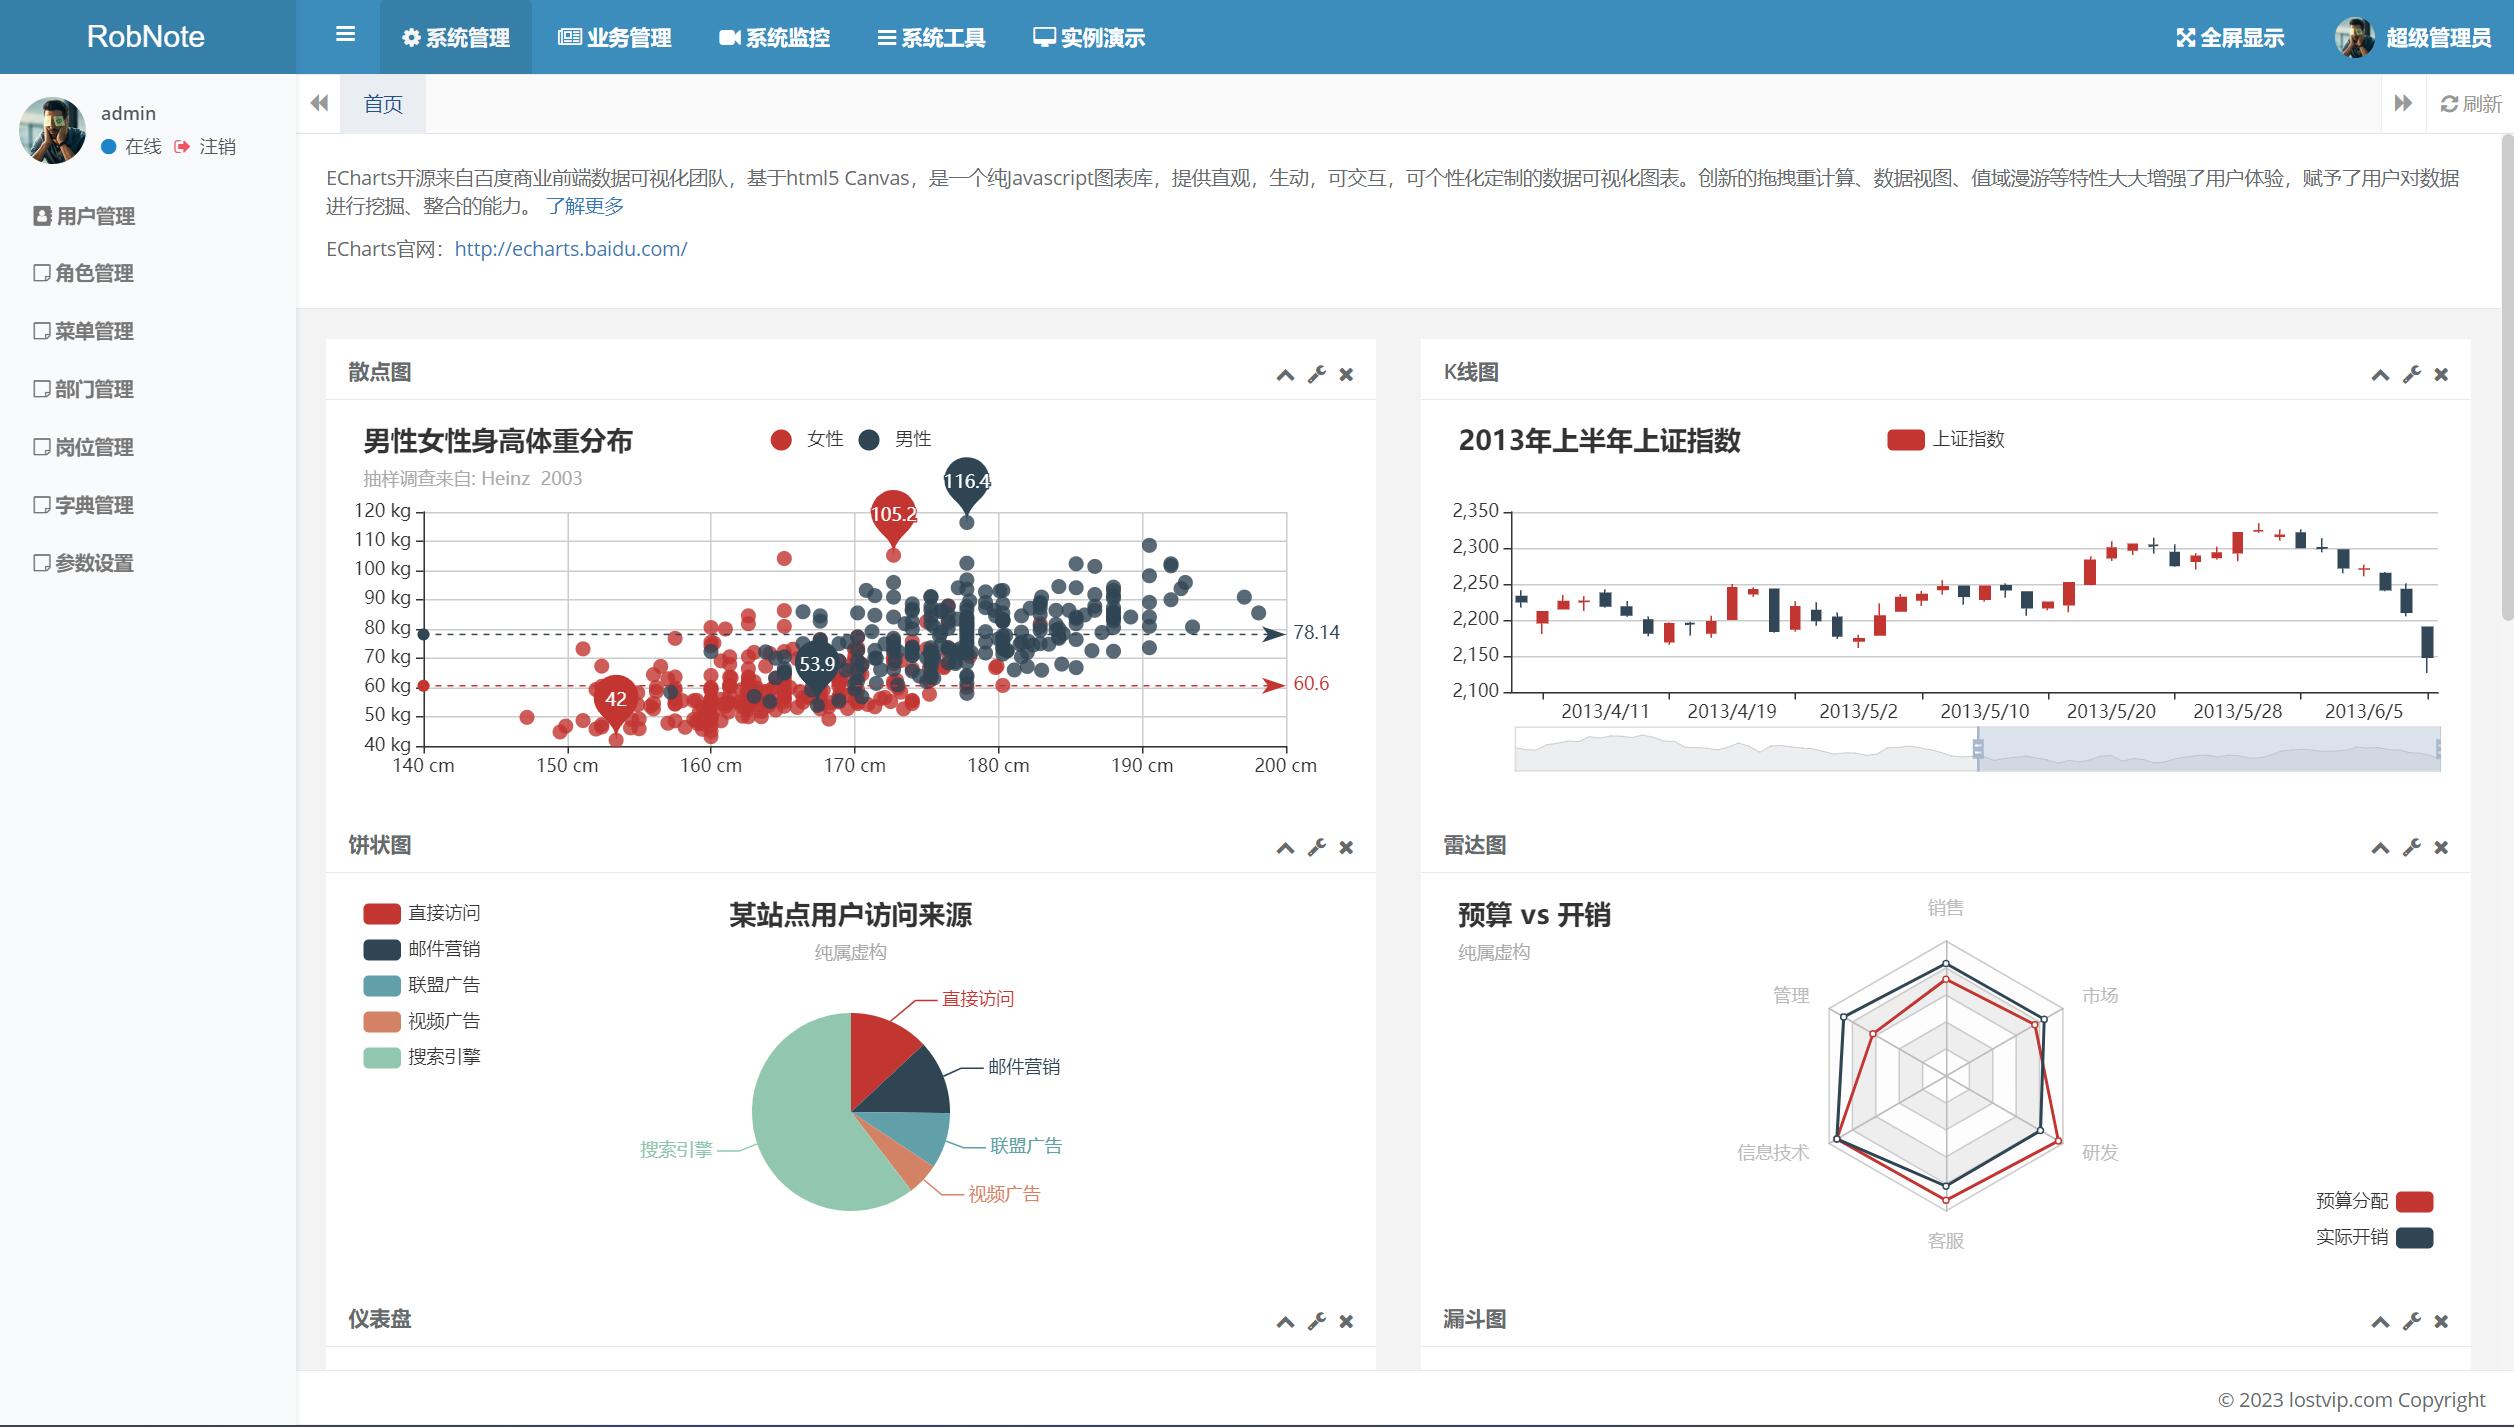
Task: Collapse the 散点图 panel with chevron
Action: (1285, 375)
